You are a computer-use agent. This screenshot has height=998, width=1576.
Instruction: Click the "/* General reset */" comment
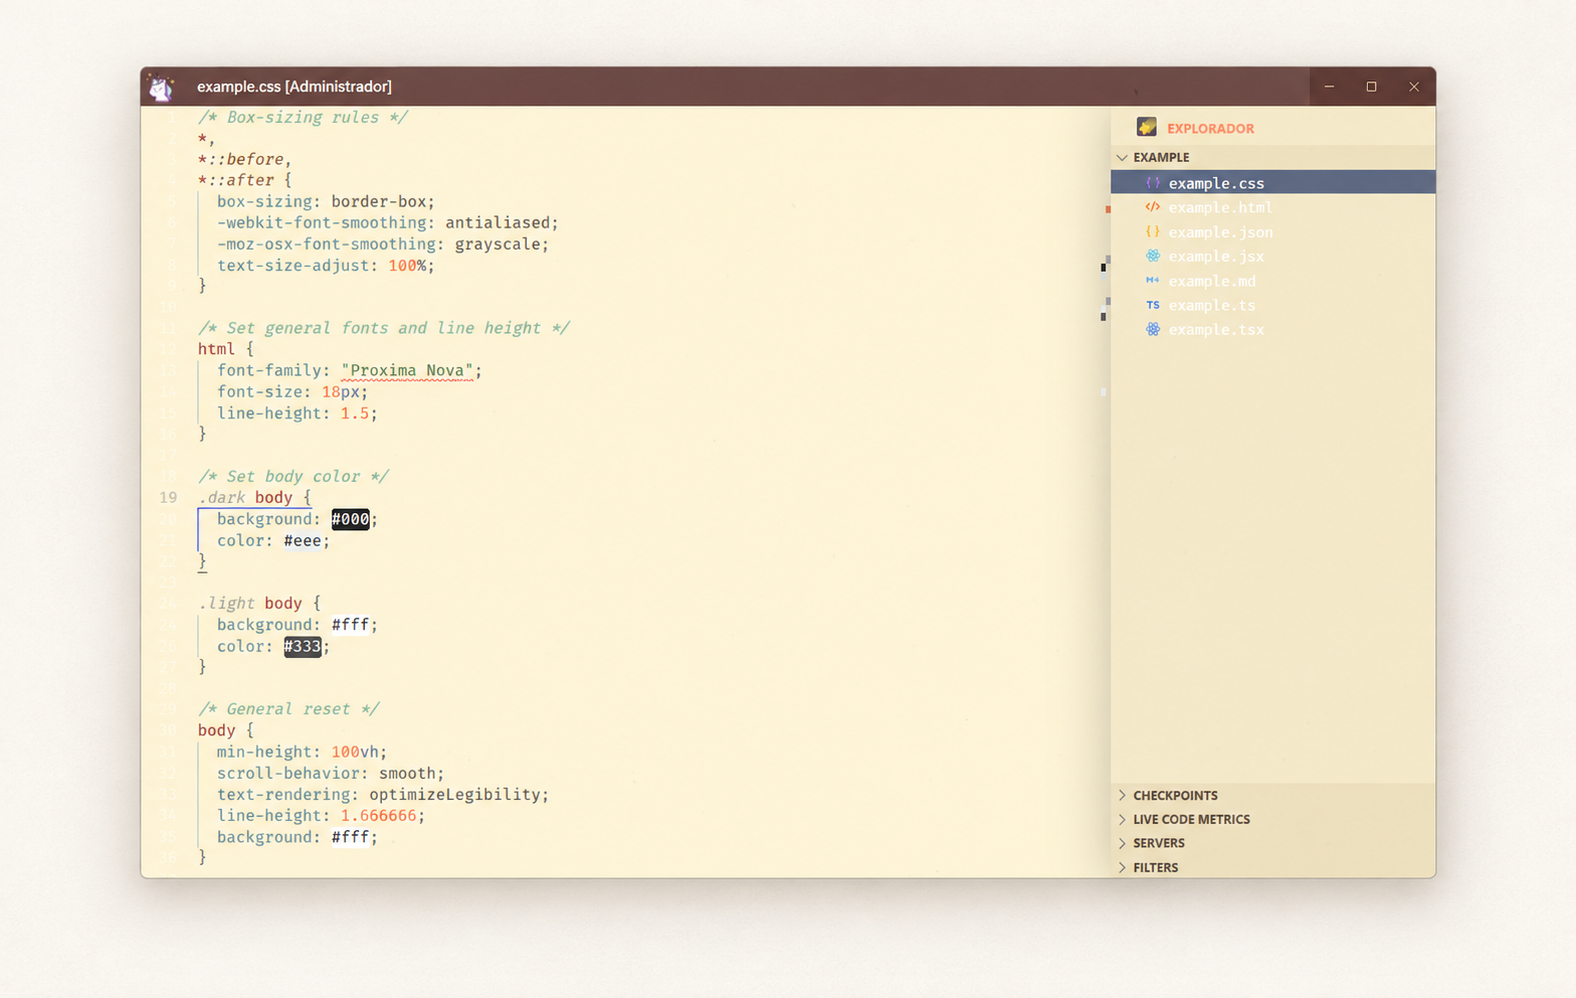pyautogui.click(x=288, y=709)
